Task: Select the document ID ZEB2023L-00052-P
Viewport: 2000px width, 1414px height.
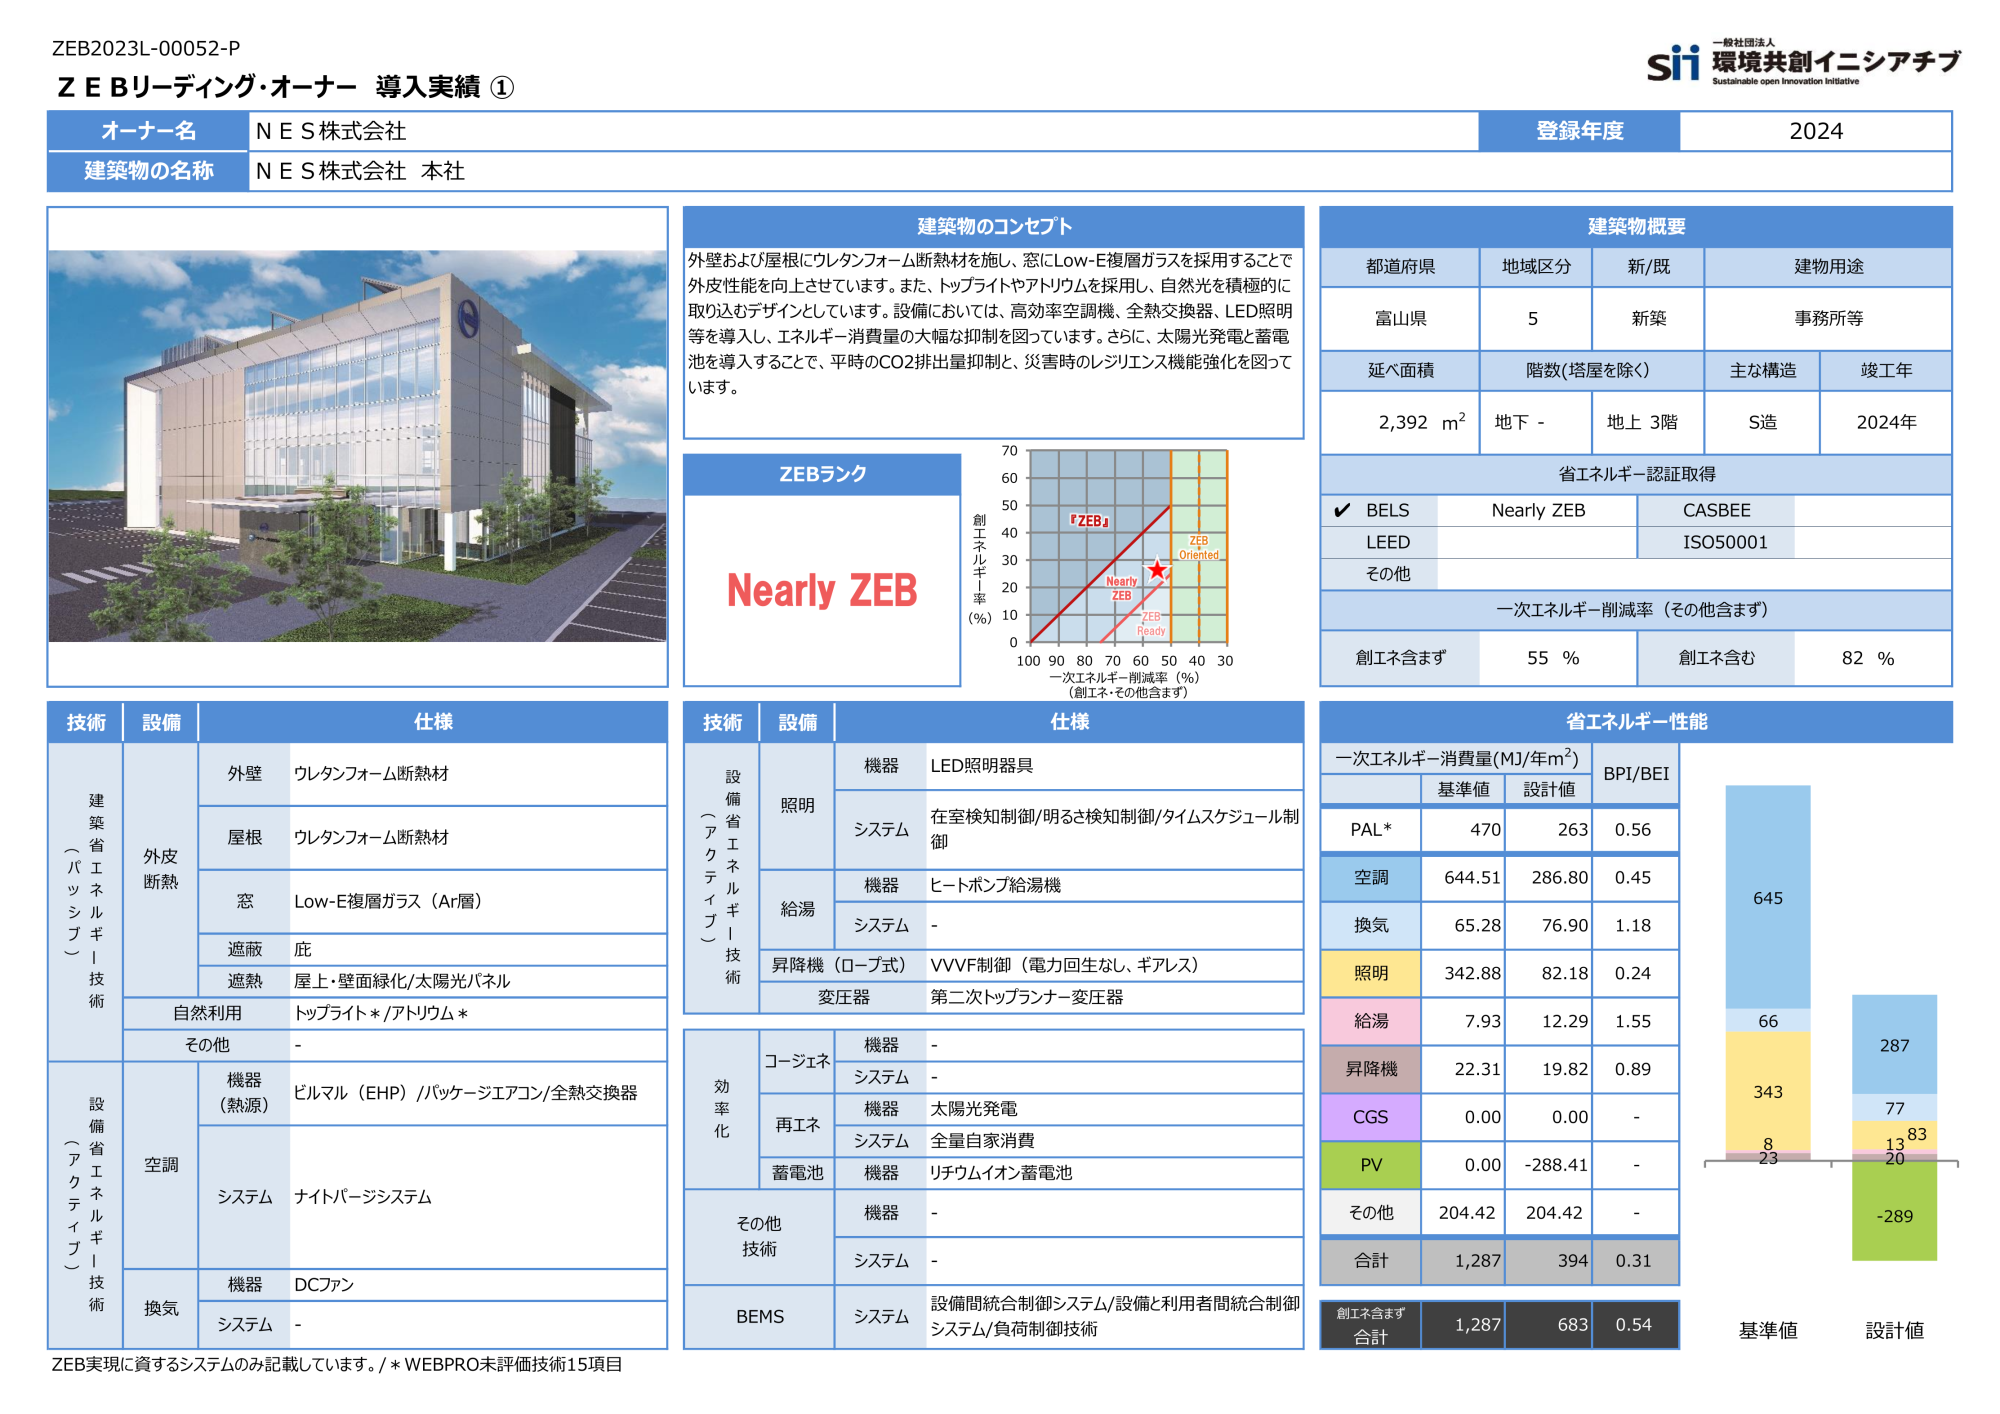Action: pyautogui.click(x=146, y=48)
